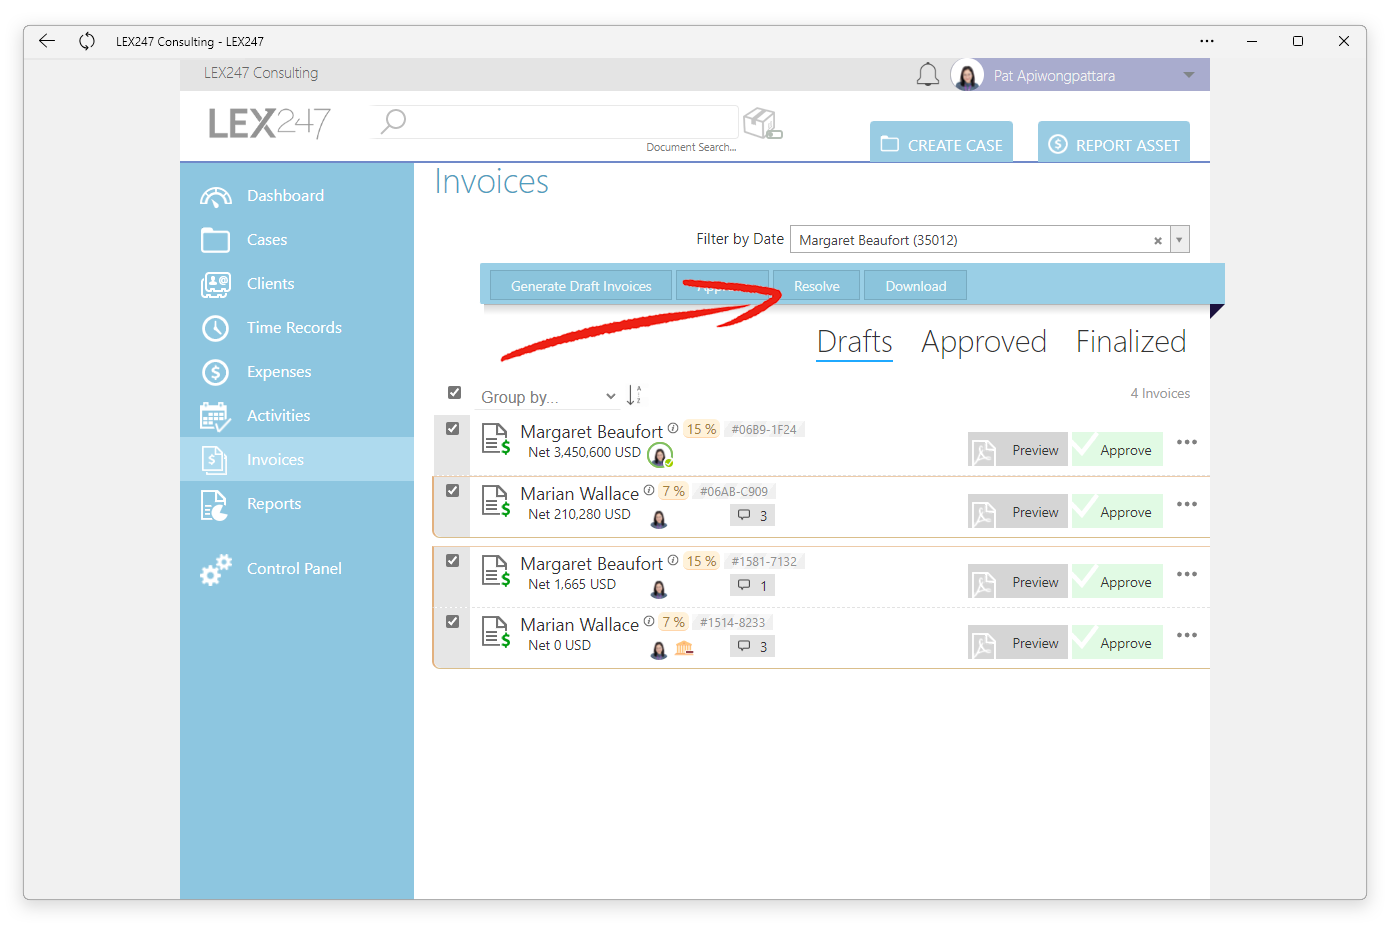Toggle the select-all invoices checkbox

coord(454,393)
